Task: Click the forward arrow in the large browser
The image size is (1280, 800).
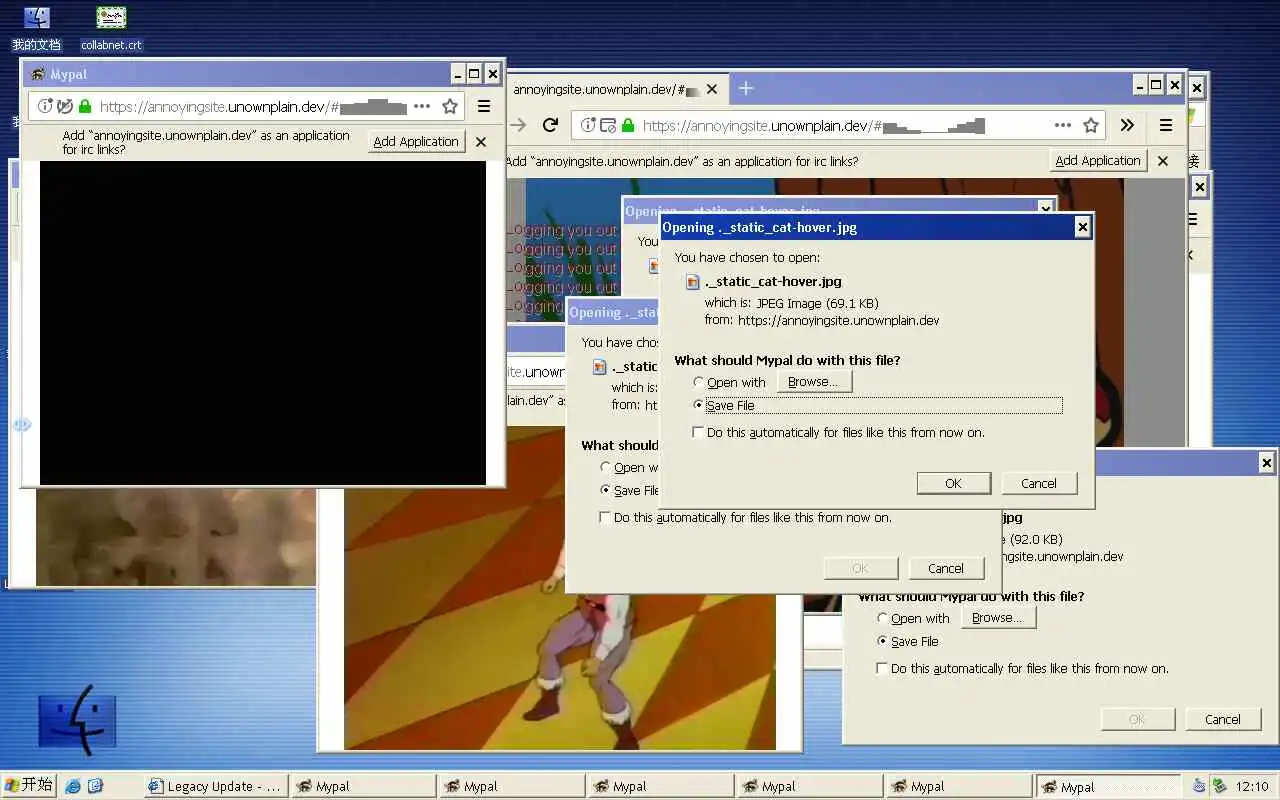Action: pyautogui.click(x=518, y=125)
